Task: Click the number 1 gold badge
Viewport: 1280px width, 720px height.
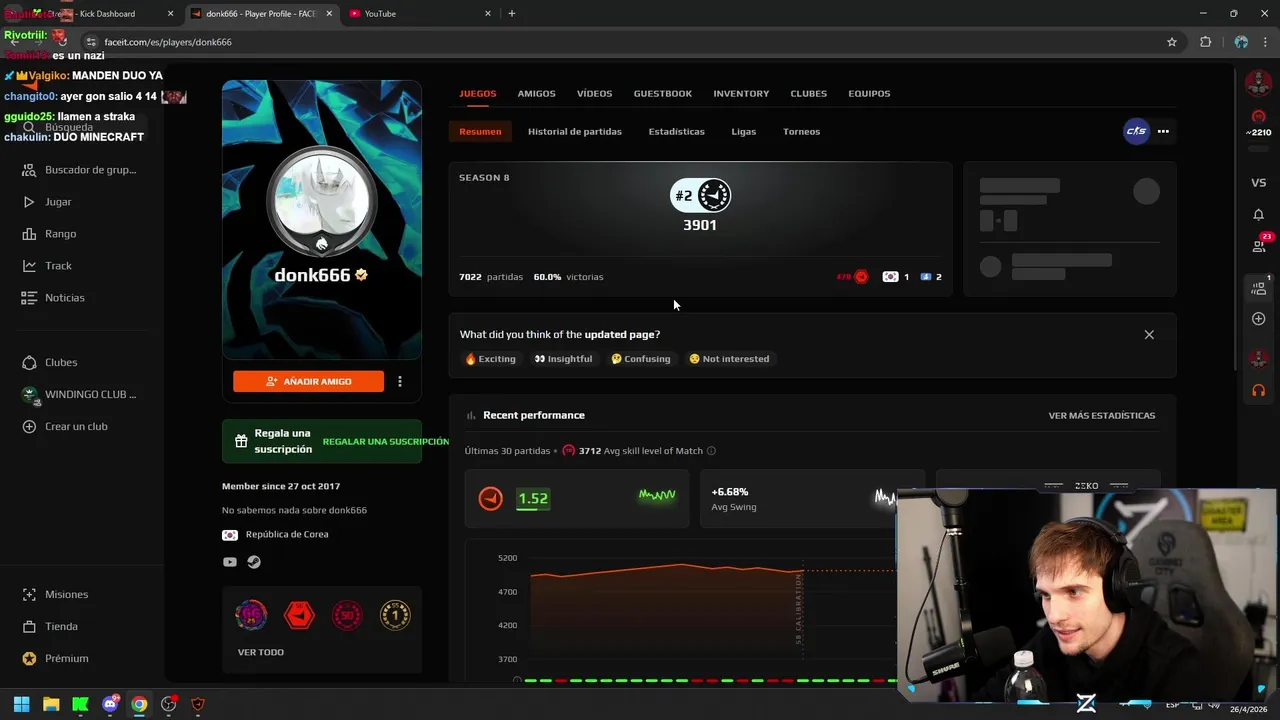Action: tap(395, 615)
